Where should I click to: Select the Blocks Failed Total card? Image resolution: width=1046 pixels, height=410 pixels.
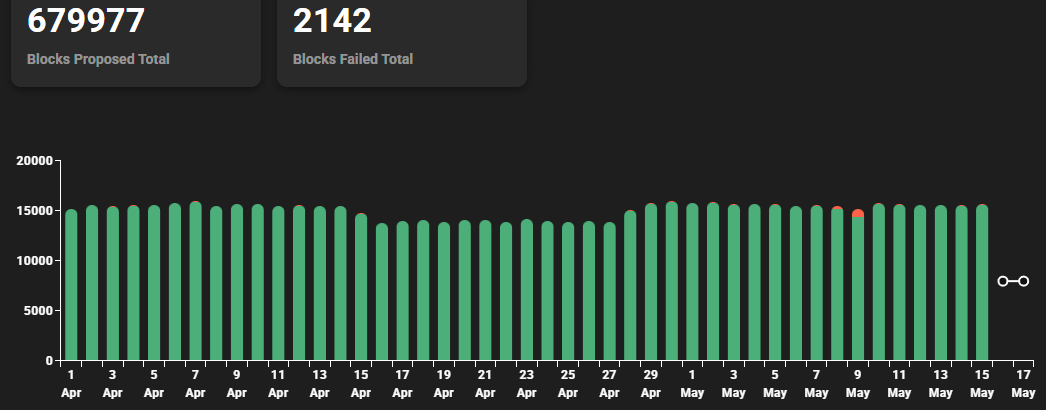click(402, 43)
